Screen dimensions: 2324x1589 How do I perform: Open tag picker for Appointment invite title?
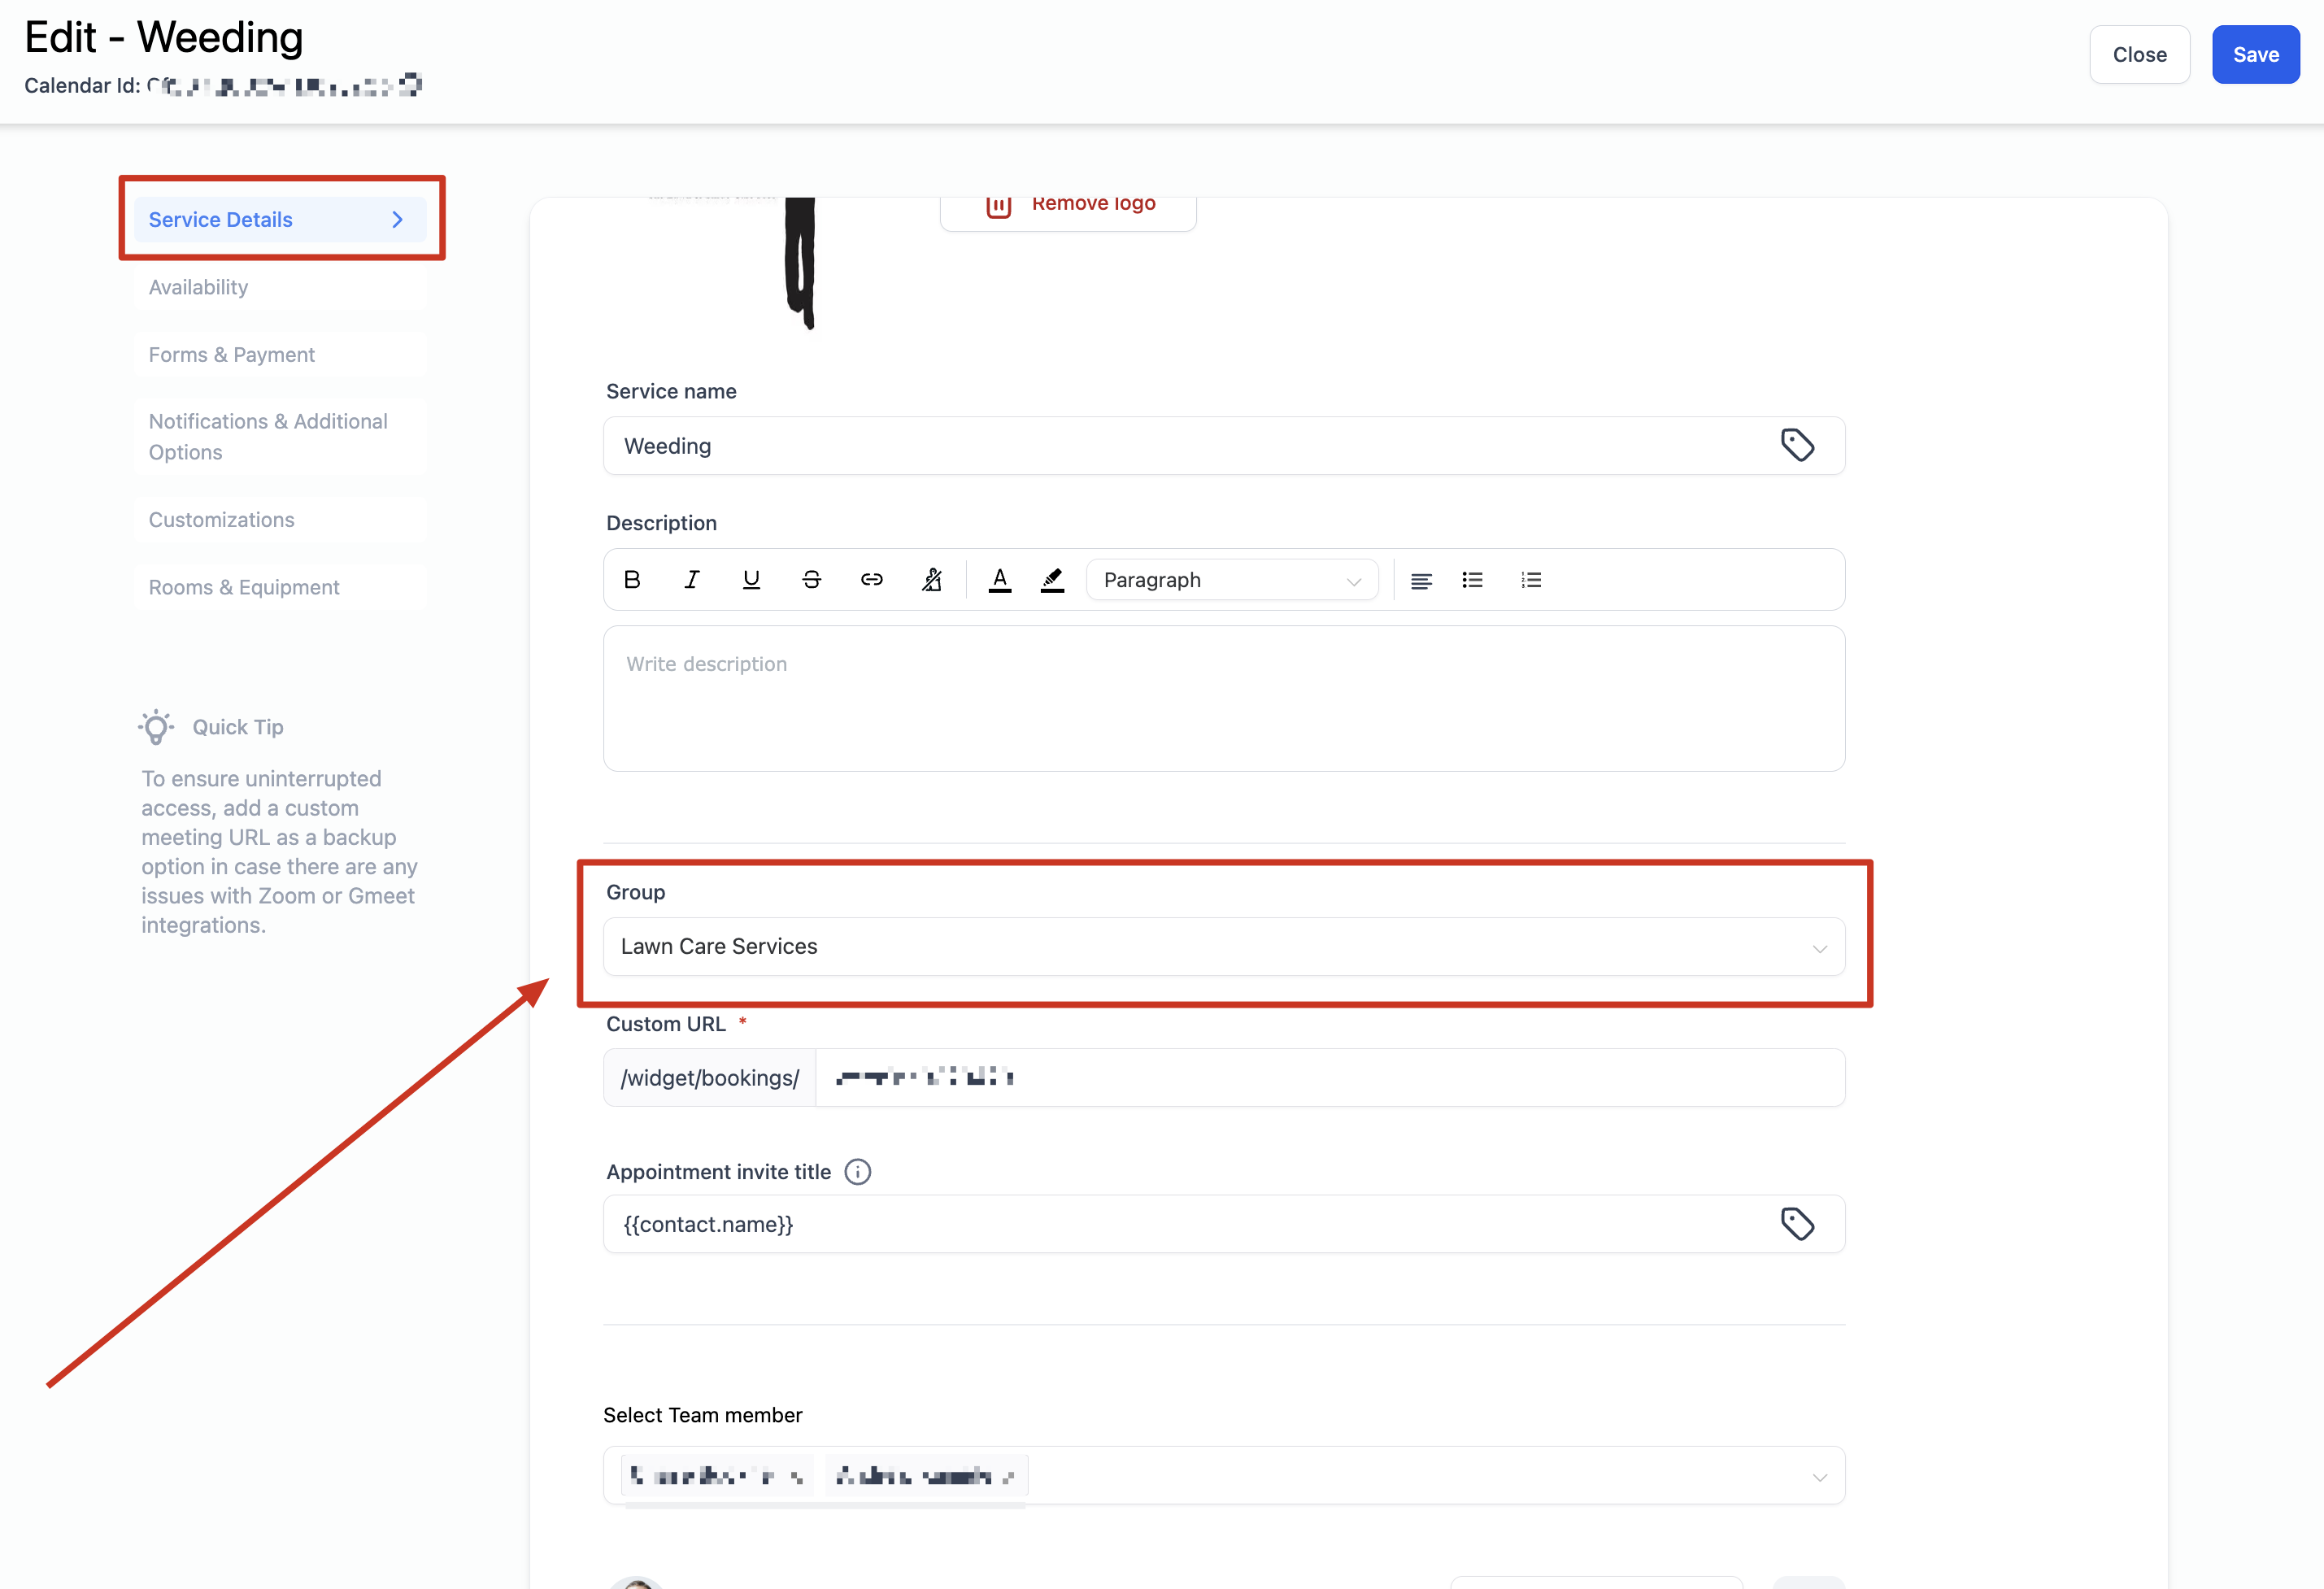click(x=1797, y=1224)
